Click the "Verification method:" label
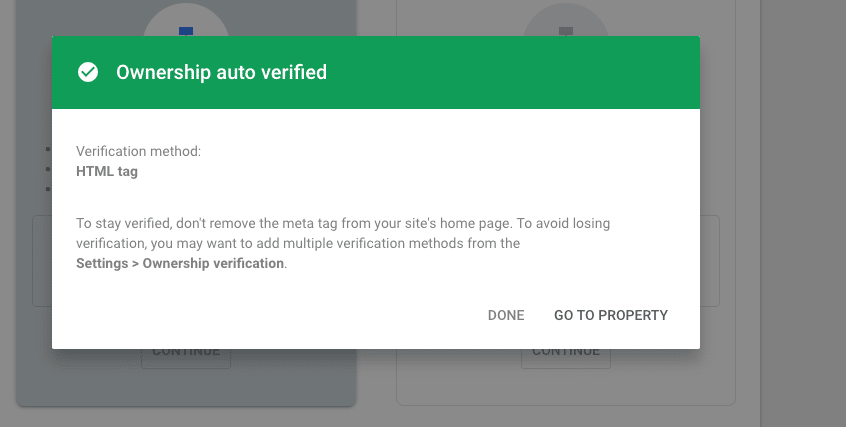Viewport: 846px width, 427px height. point(139,151)
